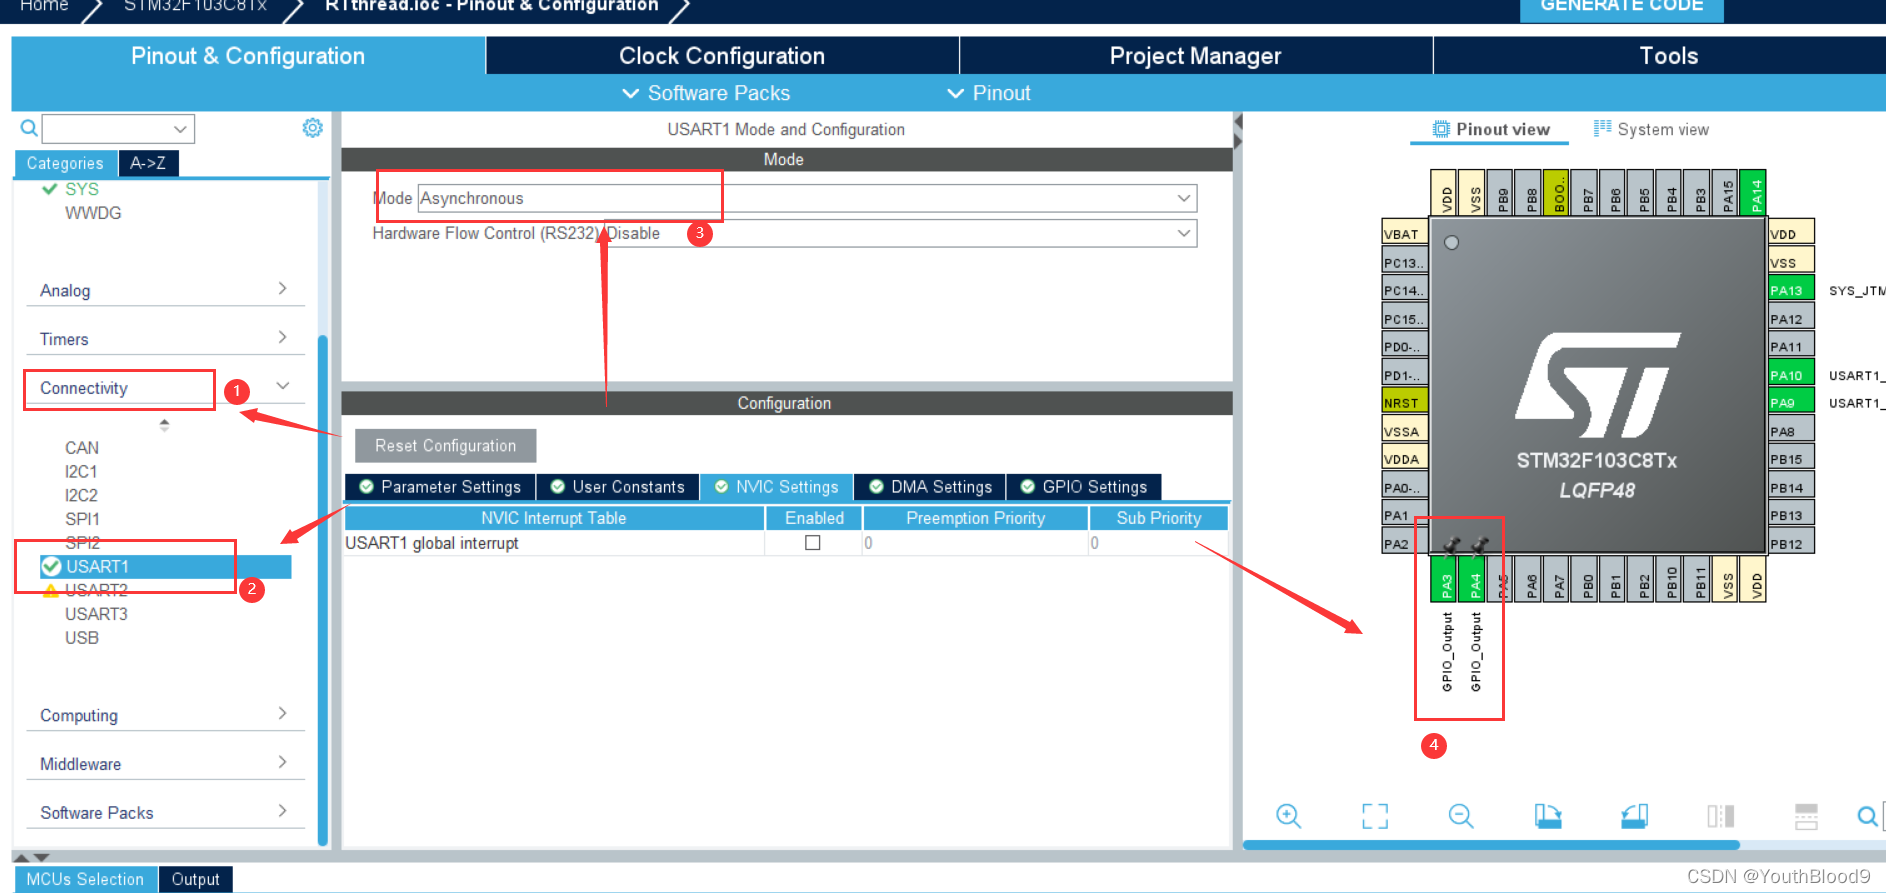Click the category list sort arrows

pyautogui.click(x=164, y=425)
